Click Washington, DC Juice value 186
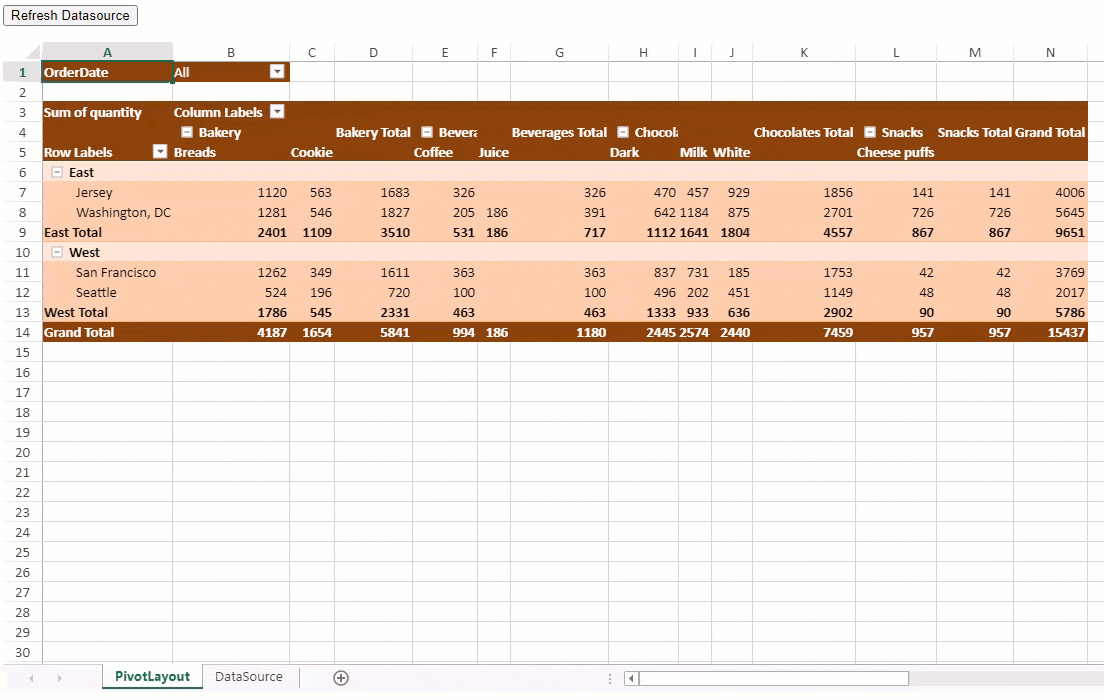 [496, 212]
